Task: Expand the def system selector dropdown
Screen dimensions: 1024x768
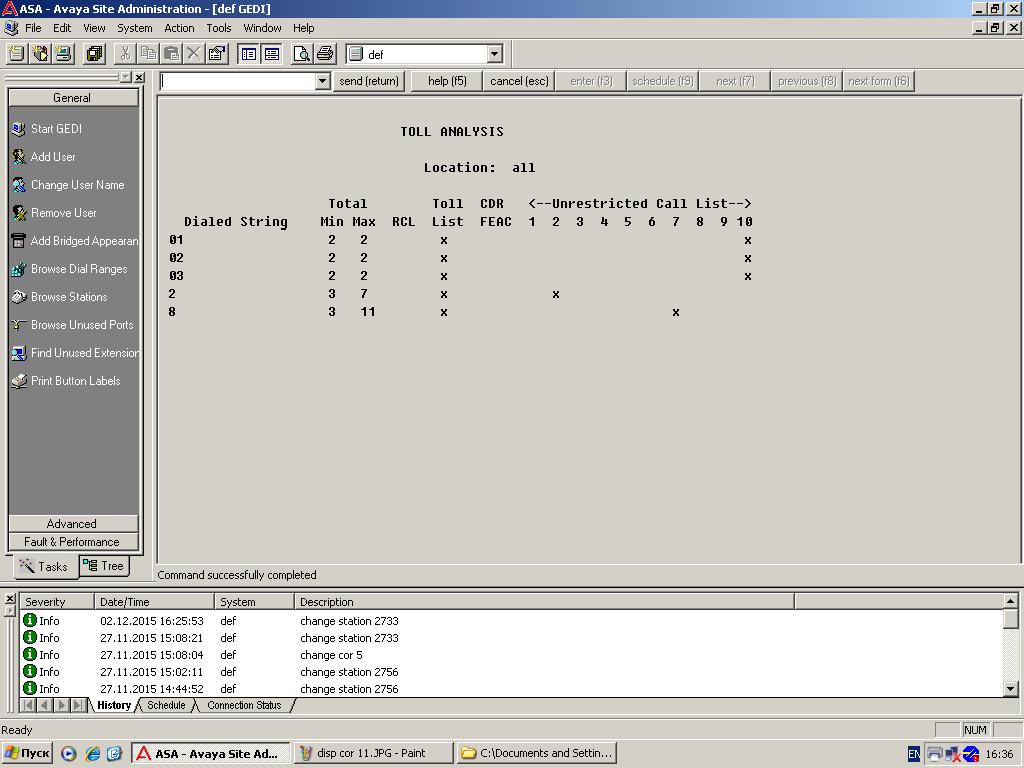Action: 495,54
